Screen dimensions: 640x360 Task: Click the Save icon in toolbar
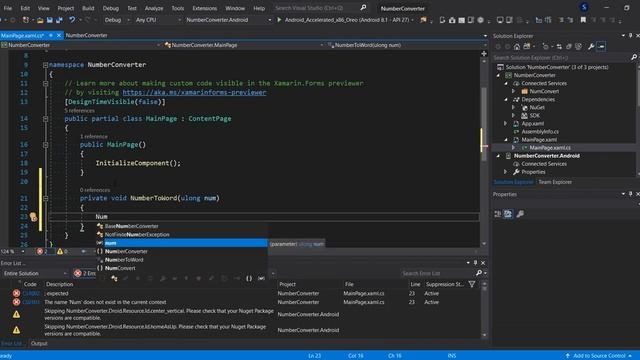tap(49, 20)
